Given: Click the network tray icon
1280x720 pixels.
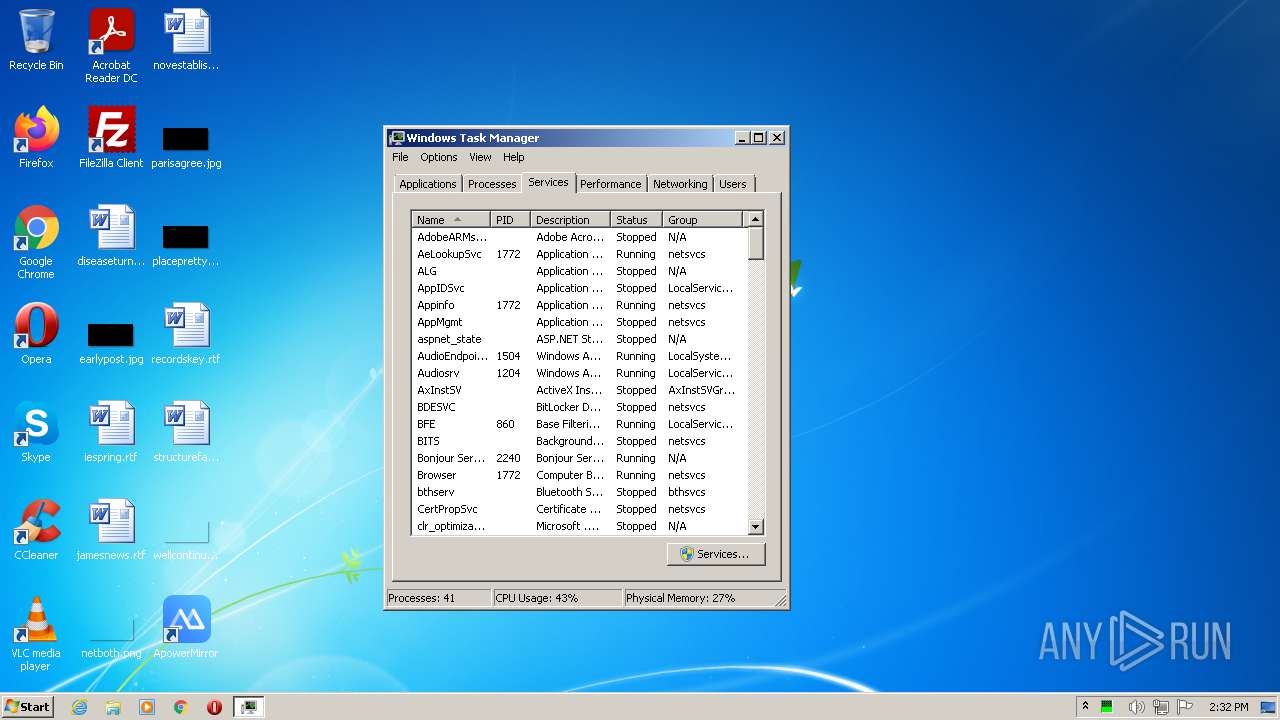Looking at the screenshot, I should [x=1161, y=707].
